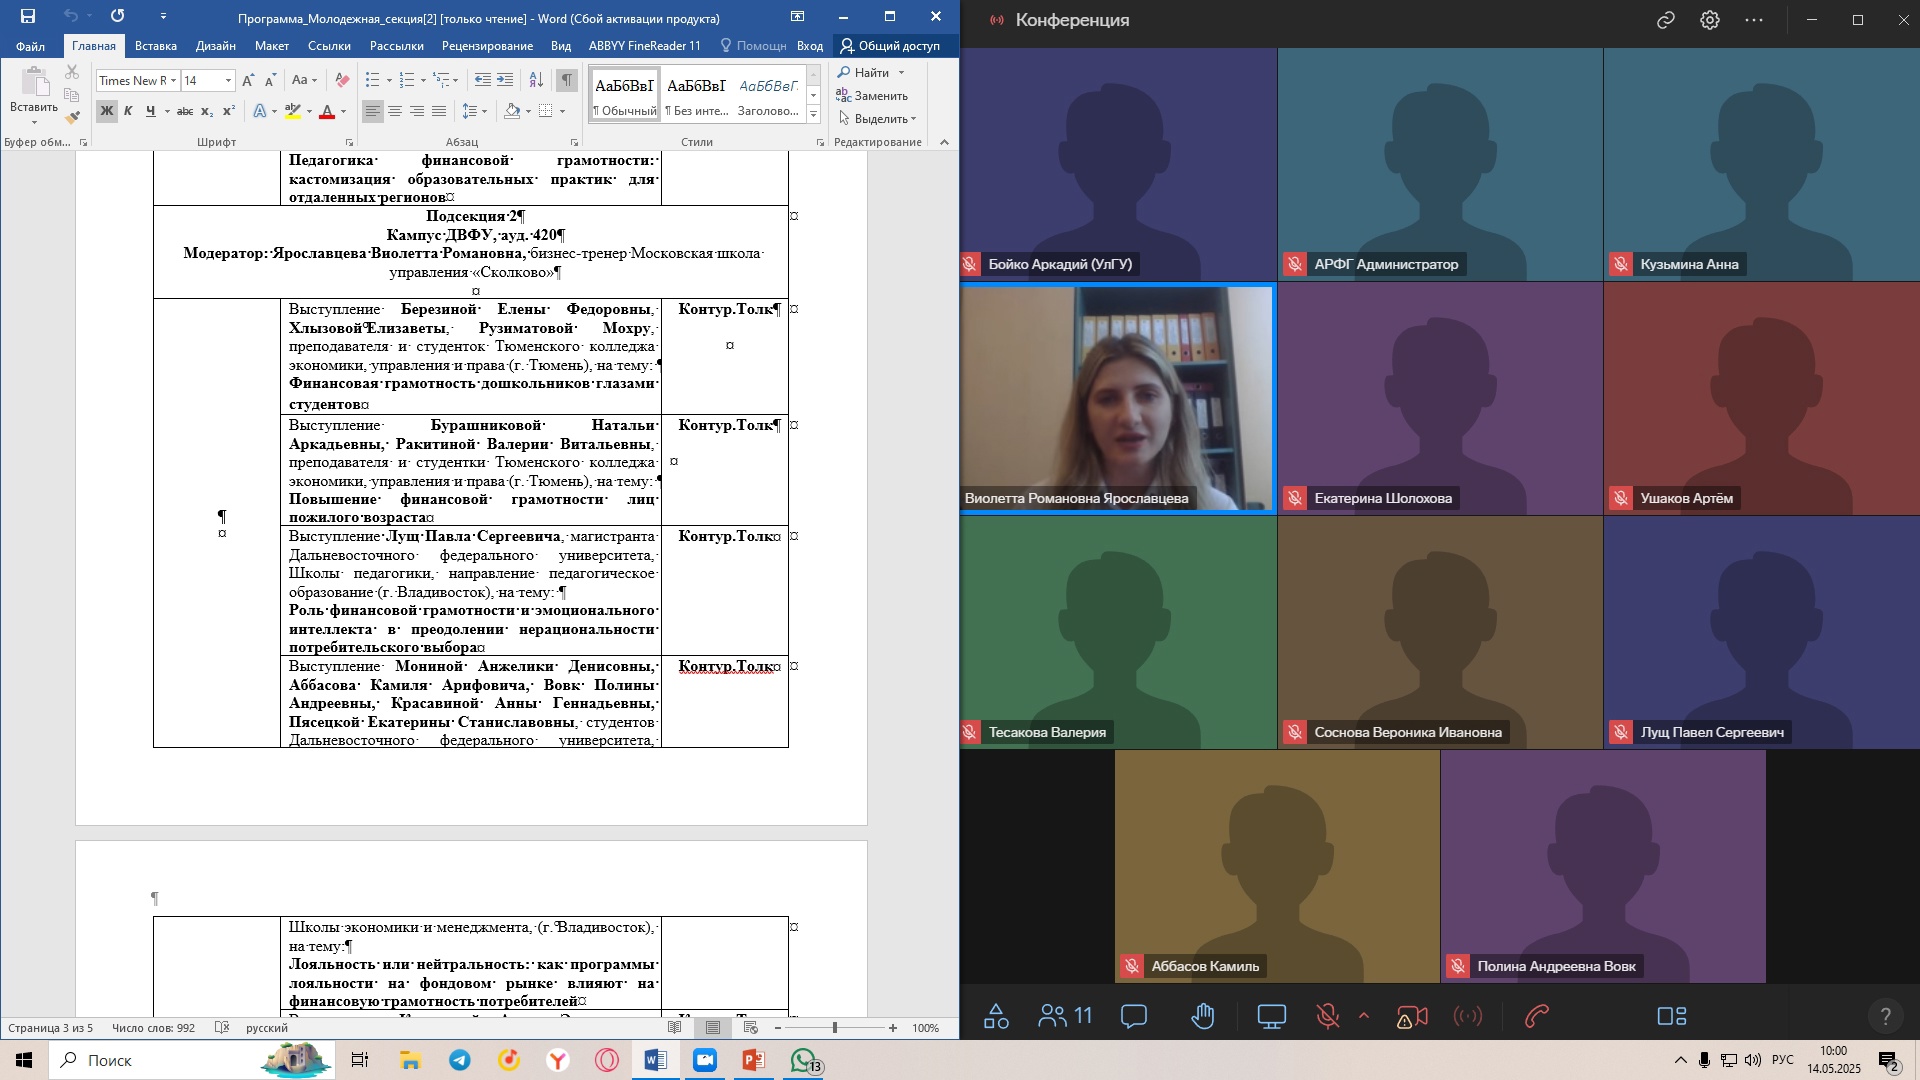Select the Без интервала style
This screenshot has width=1920, height=1080.
[x=697, y=96]
